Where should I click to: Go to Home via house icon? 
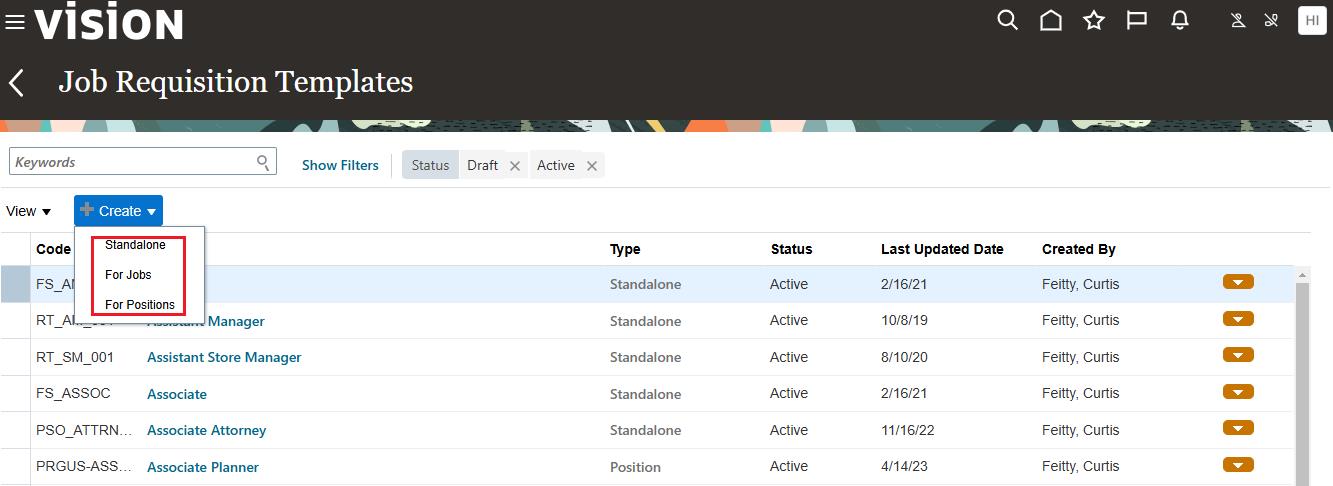tap(1050, 21)
